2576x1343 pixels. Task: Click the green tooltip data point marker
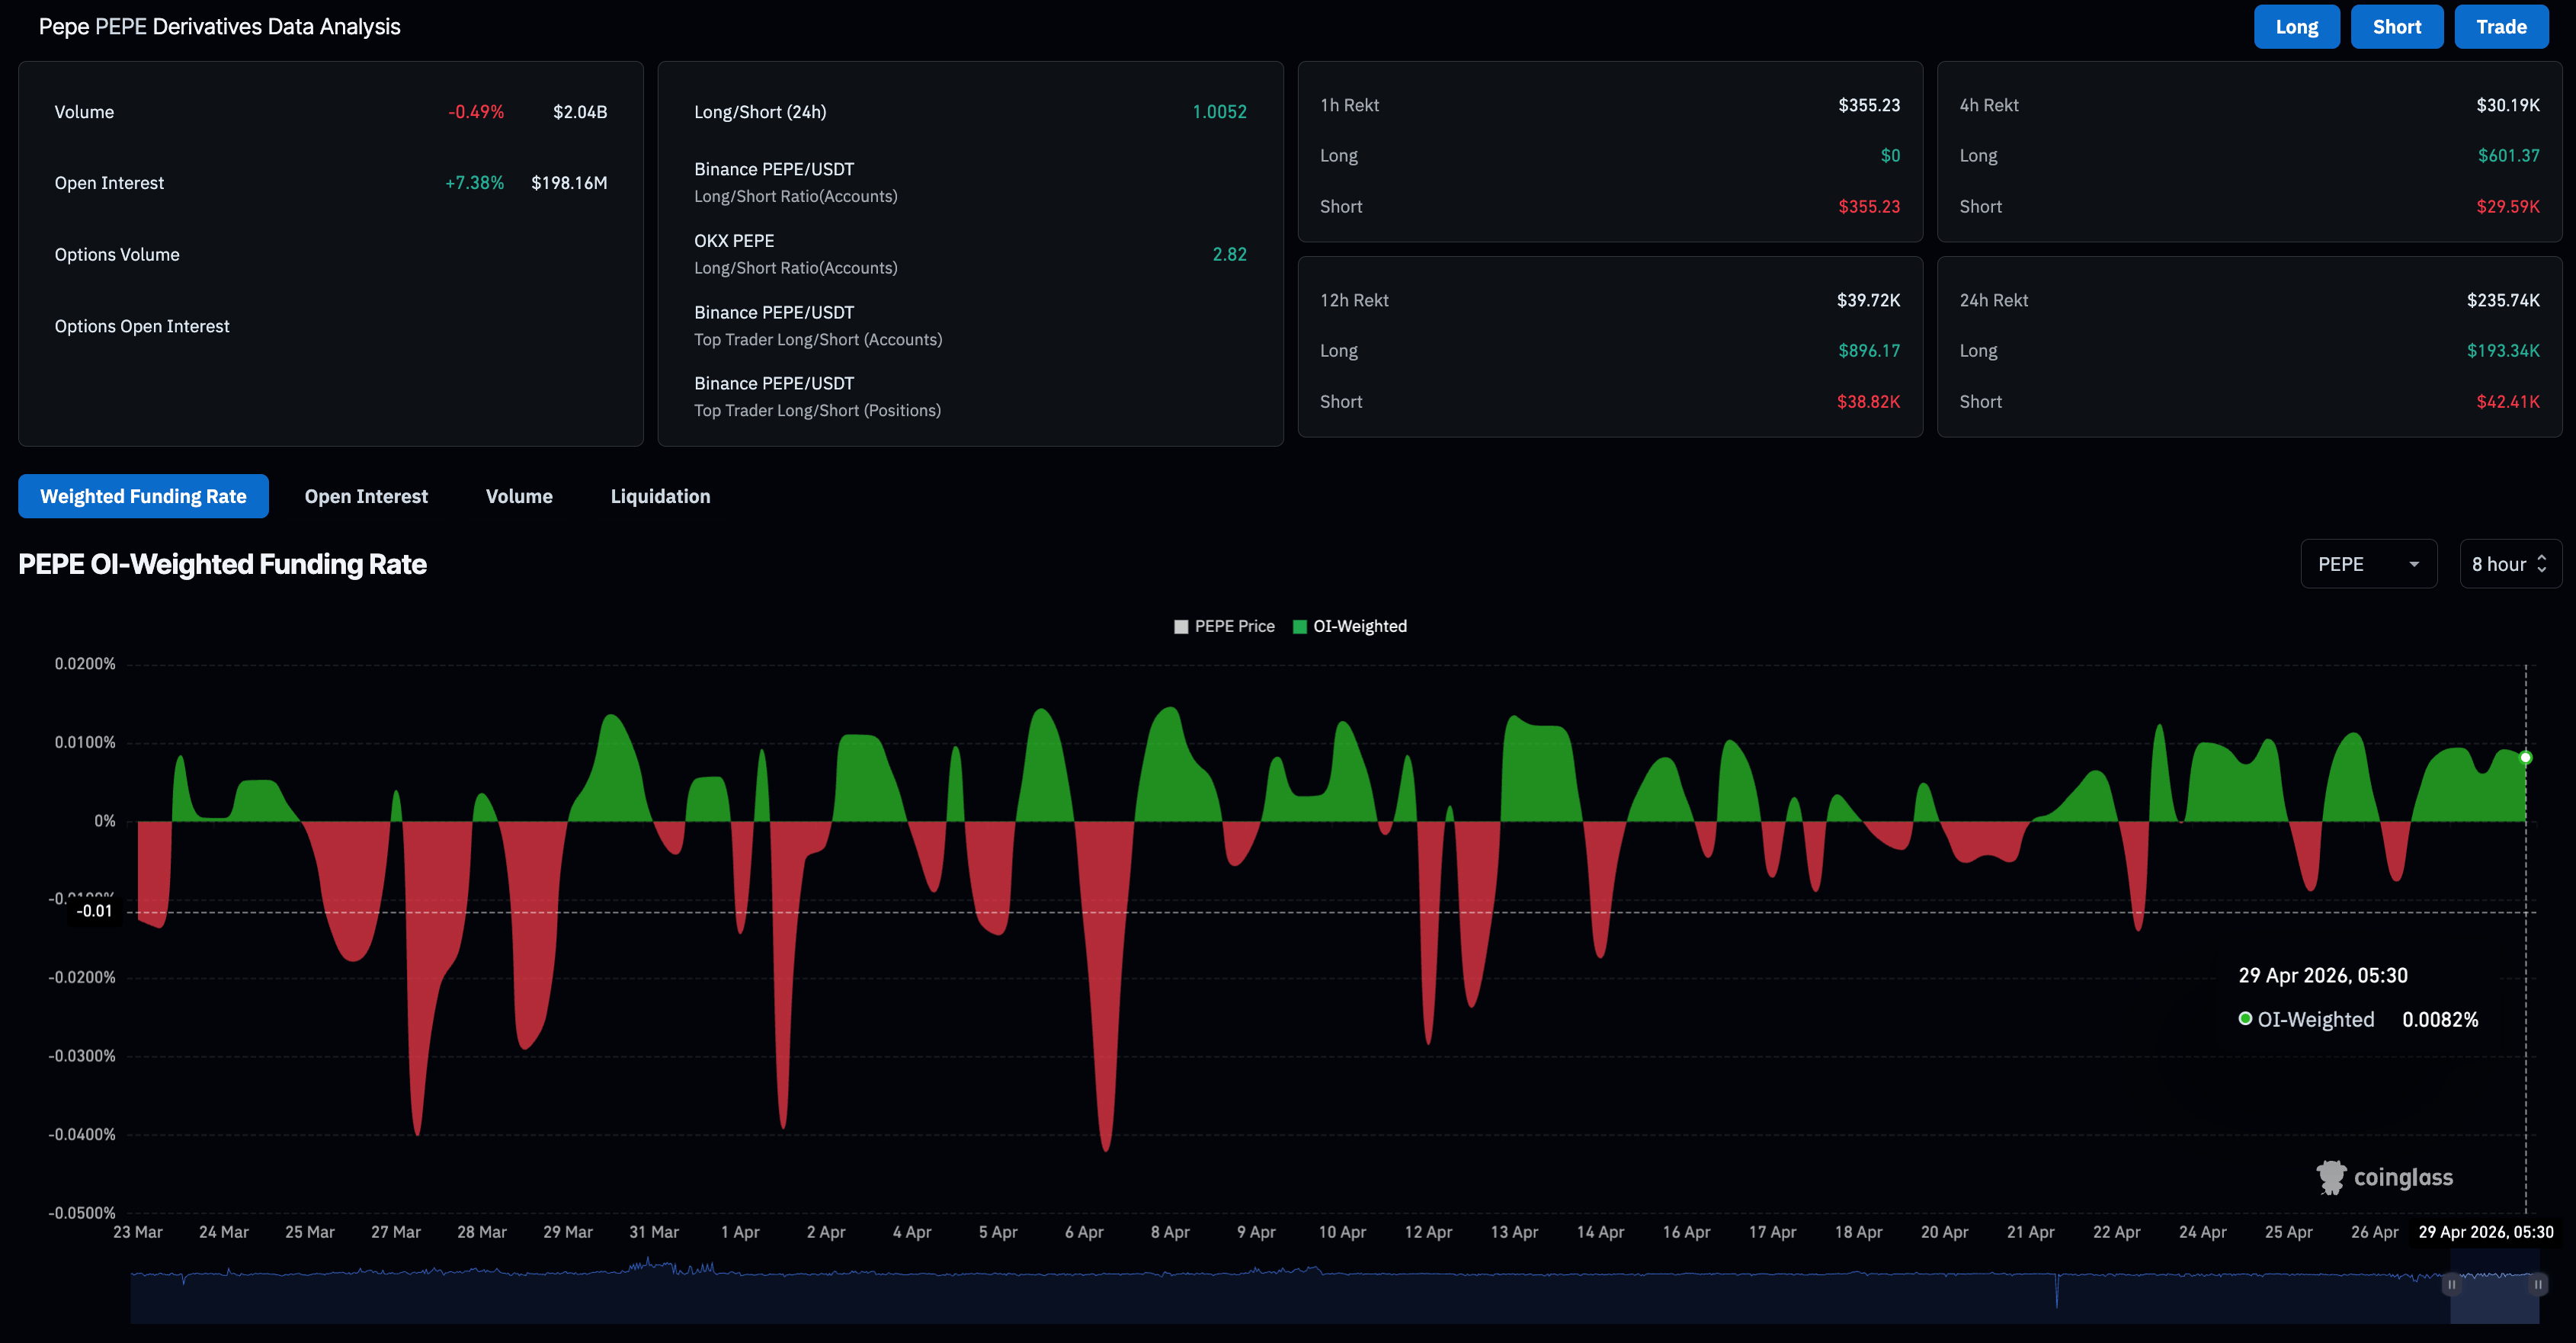[x=2525, y=758]
